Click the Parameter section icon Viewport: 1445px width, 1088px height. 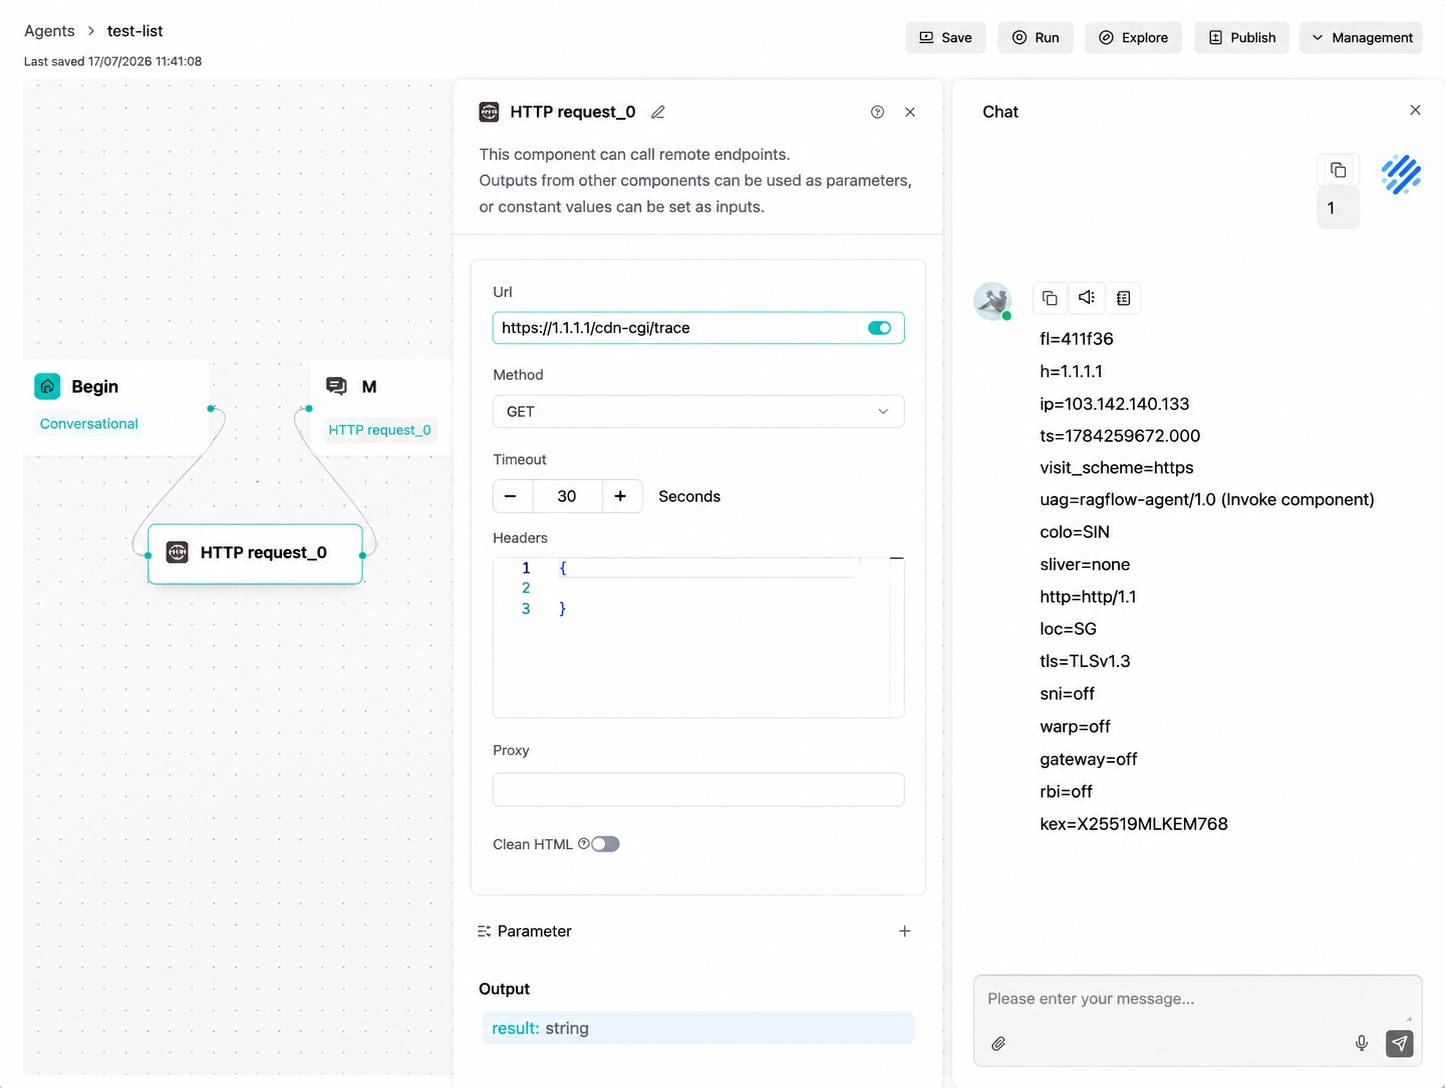point(484,931)
